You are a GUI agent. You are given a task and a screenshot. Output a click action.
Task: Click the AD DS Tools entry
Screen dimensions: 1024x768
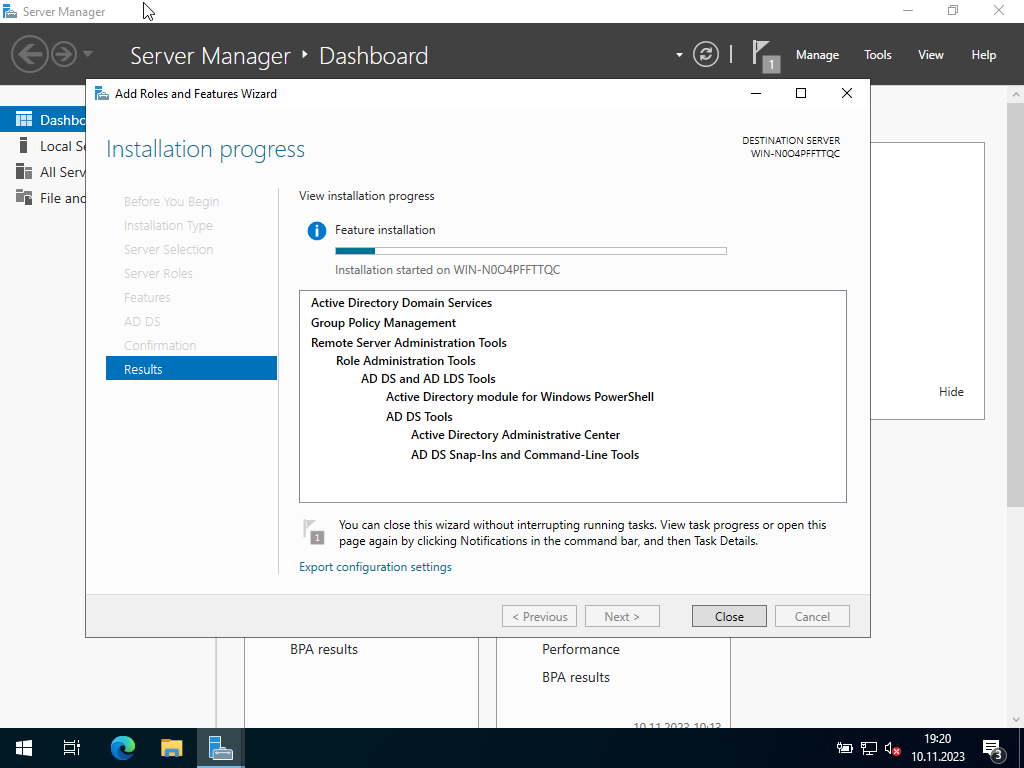[x=419, y=417]
